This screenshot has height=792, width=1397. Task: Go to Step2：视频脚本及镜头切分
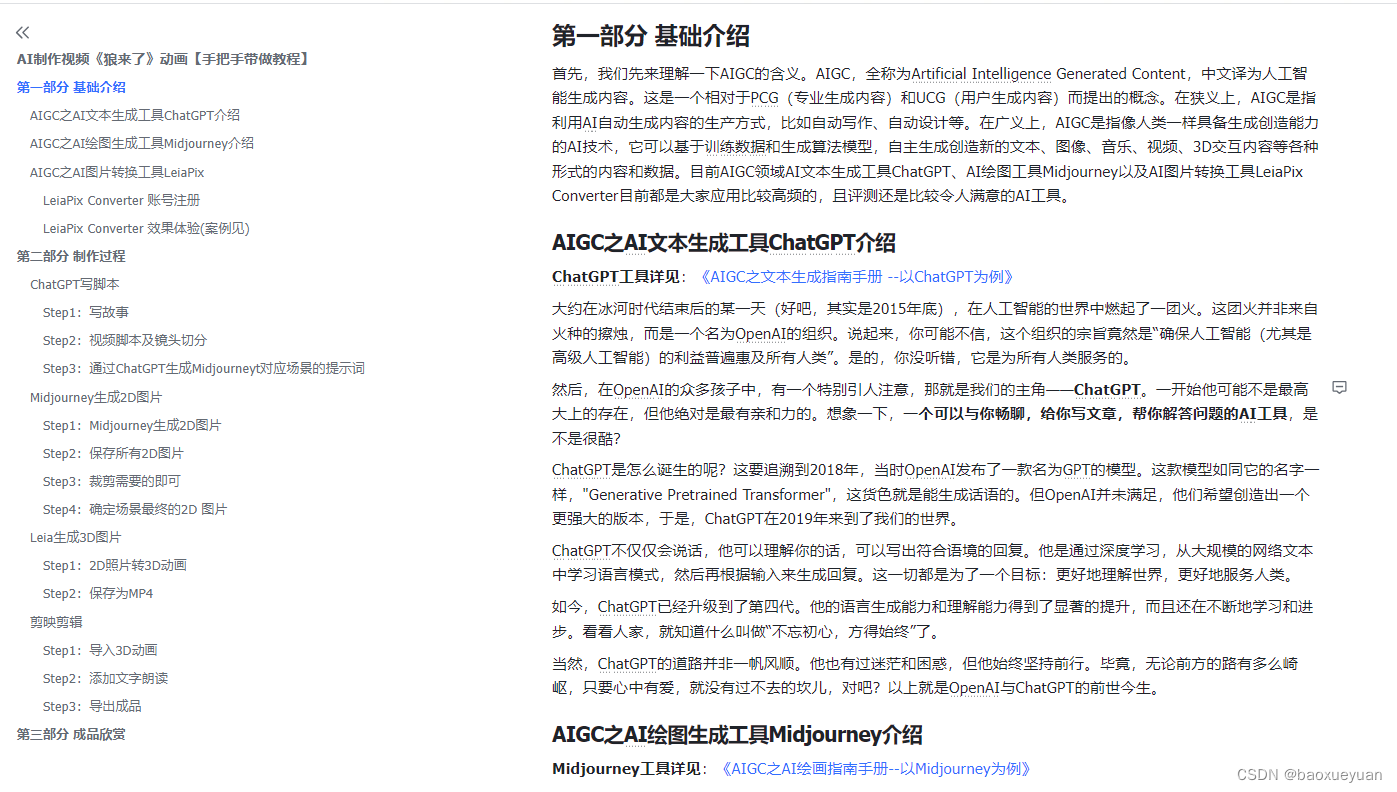click(x=125, y=340)
